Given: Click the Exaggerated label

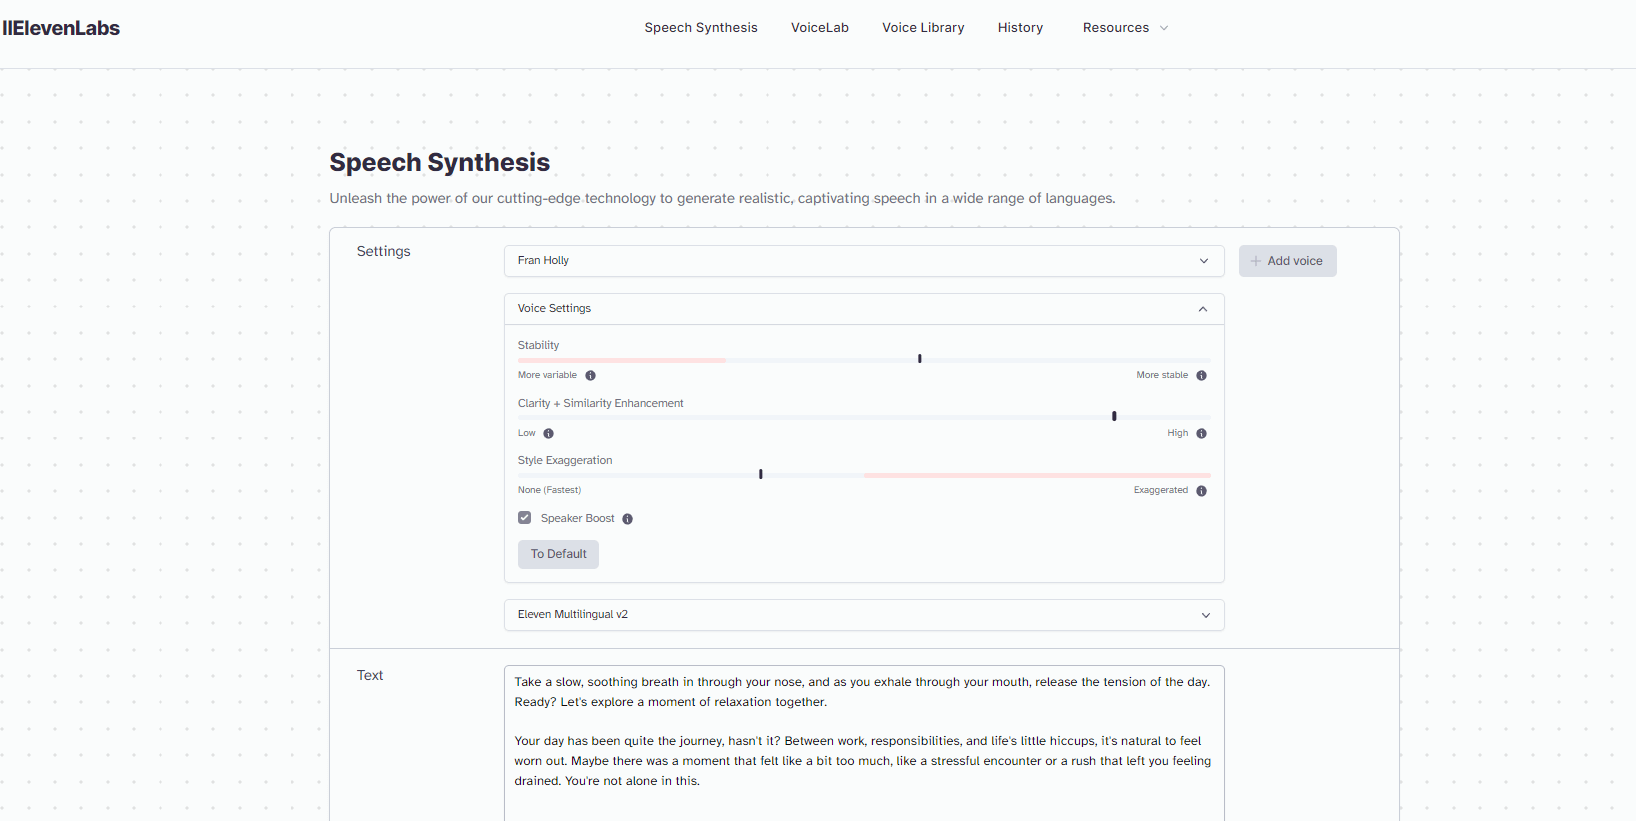Looking at the screenshot, I should point(1160,490).
